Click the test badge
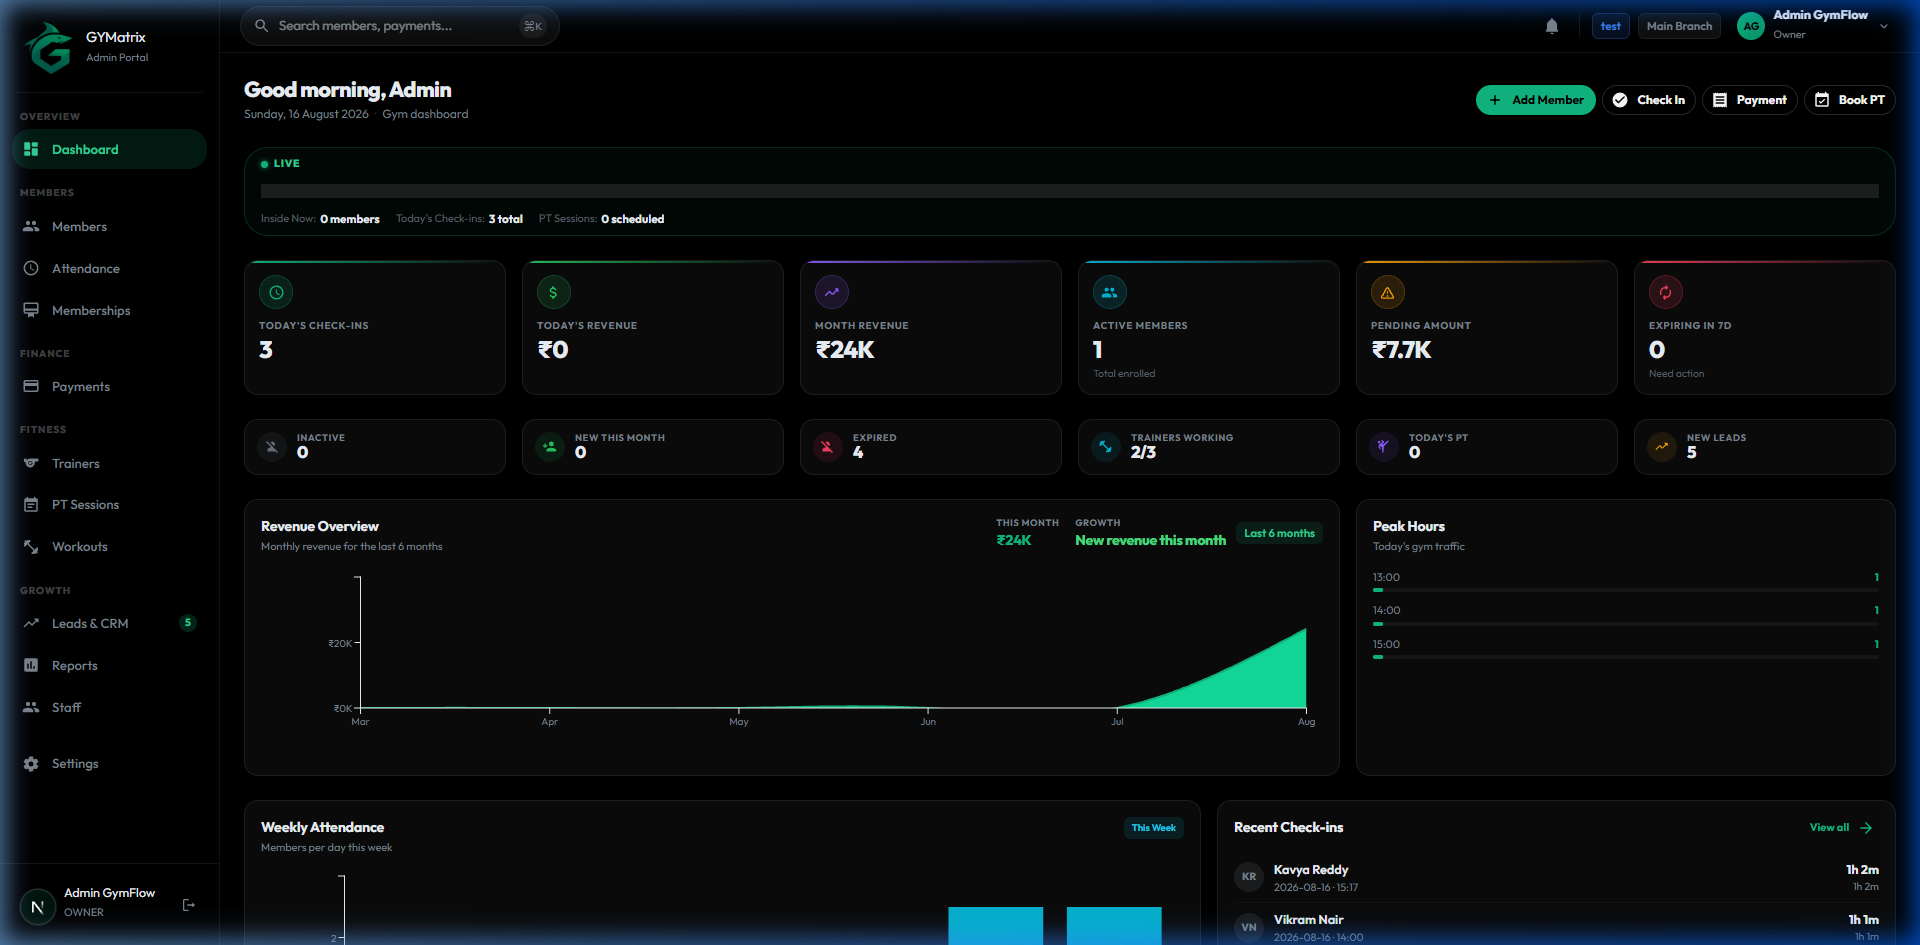1920x945 pixels. (x=1610, y=26)
